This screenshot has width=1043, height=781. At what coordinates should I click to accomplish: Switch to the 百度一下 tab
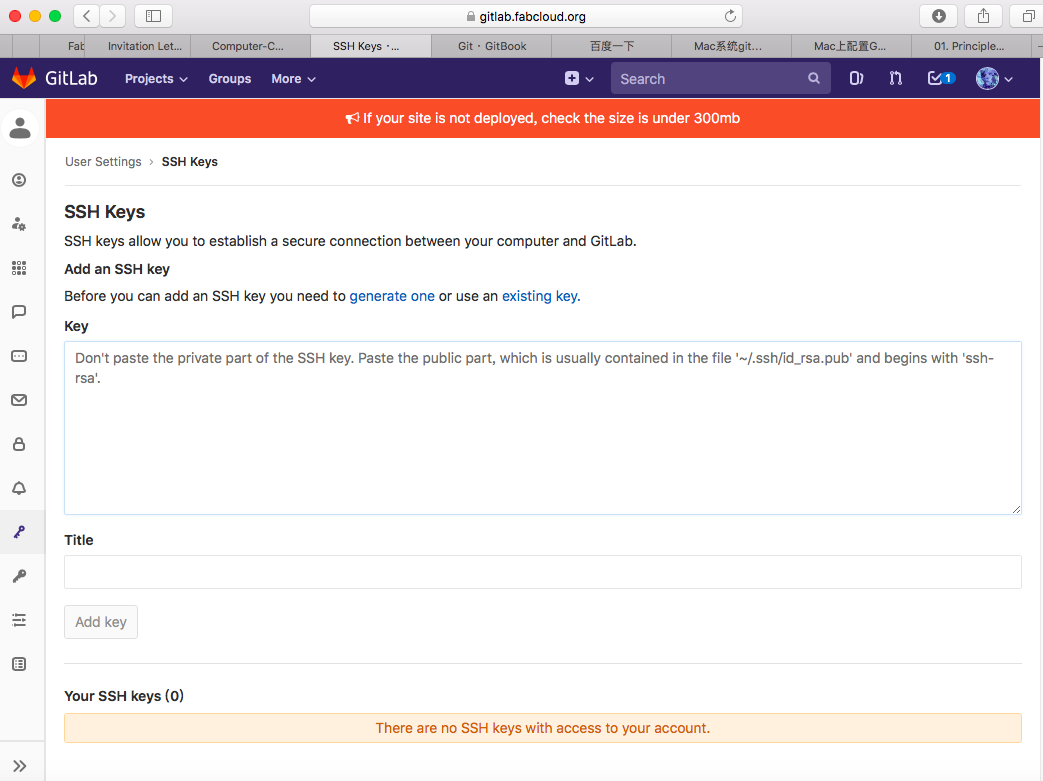tap(612, 46)
